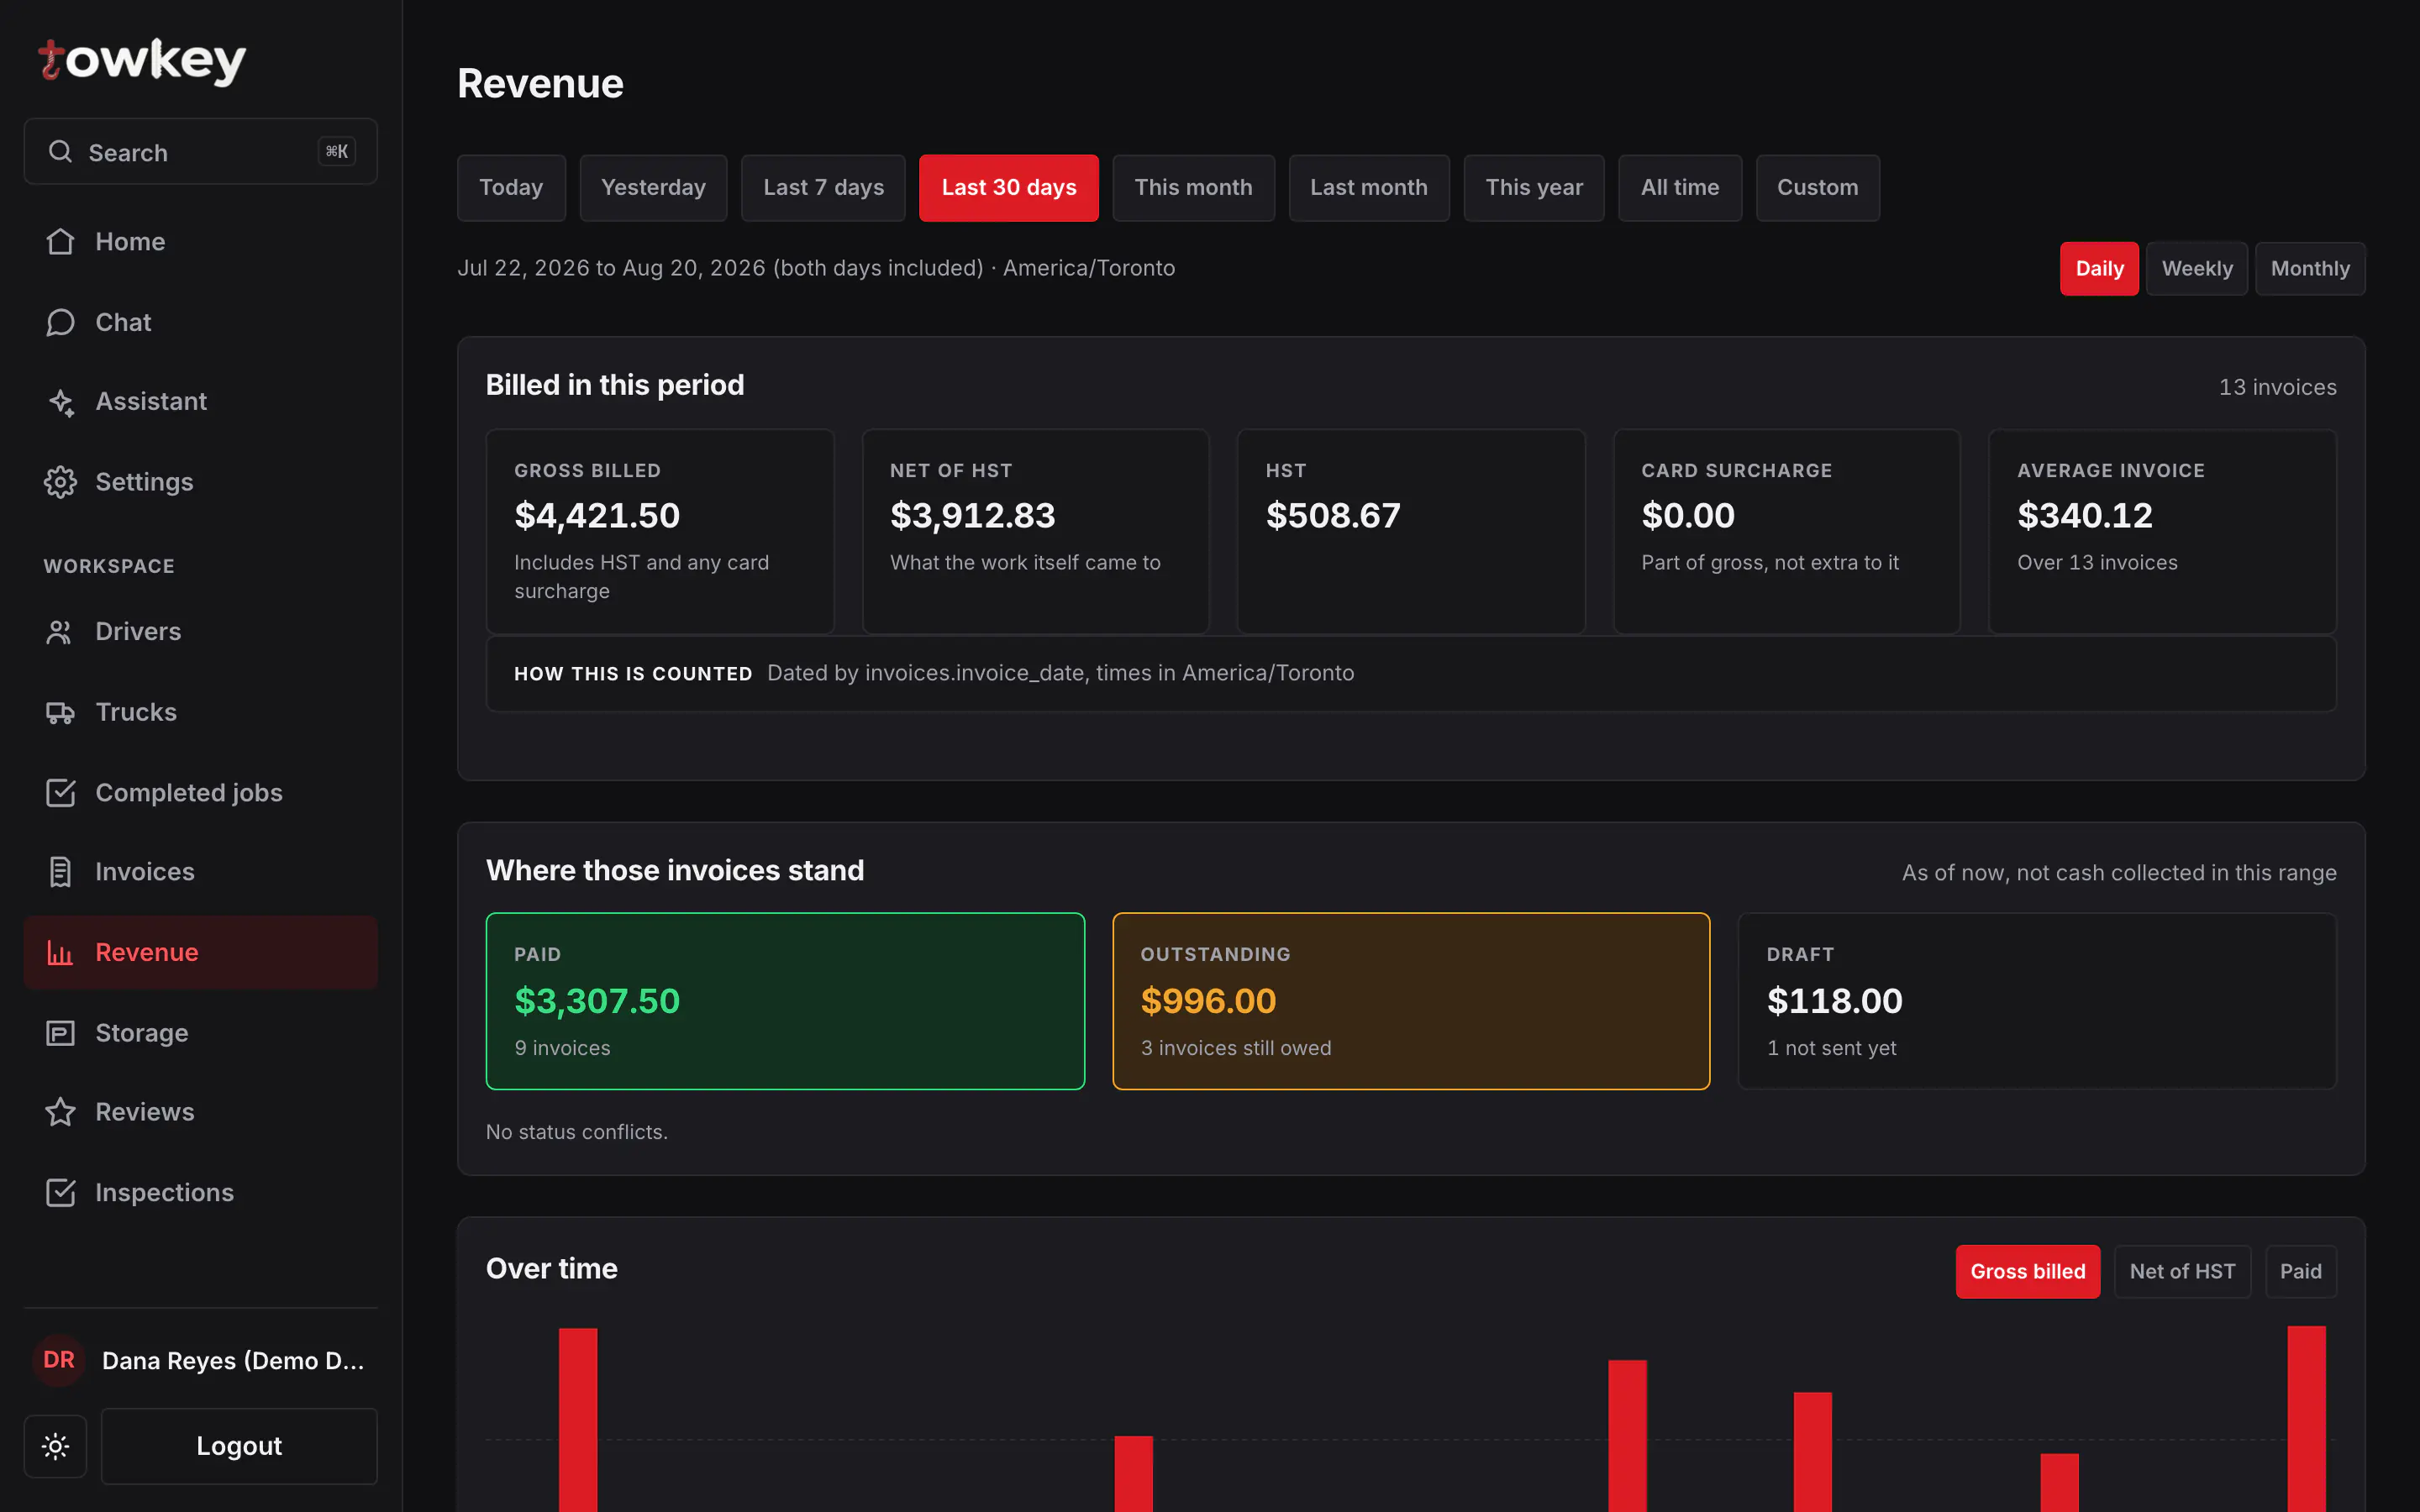Toggle the light/dark theme sun icon

[55, 1446]
